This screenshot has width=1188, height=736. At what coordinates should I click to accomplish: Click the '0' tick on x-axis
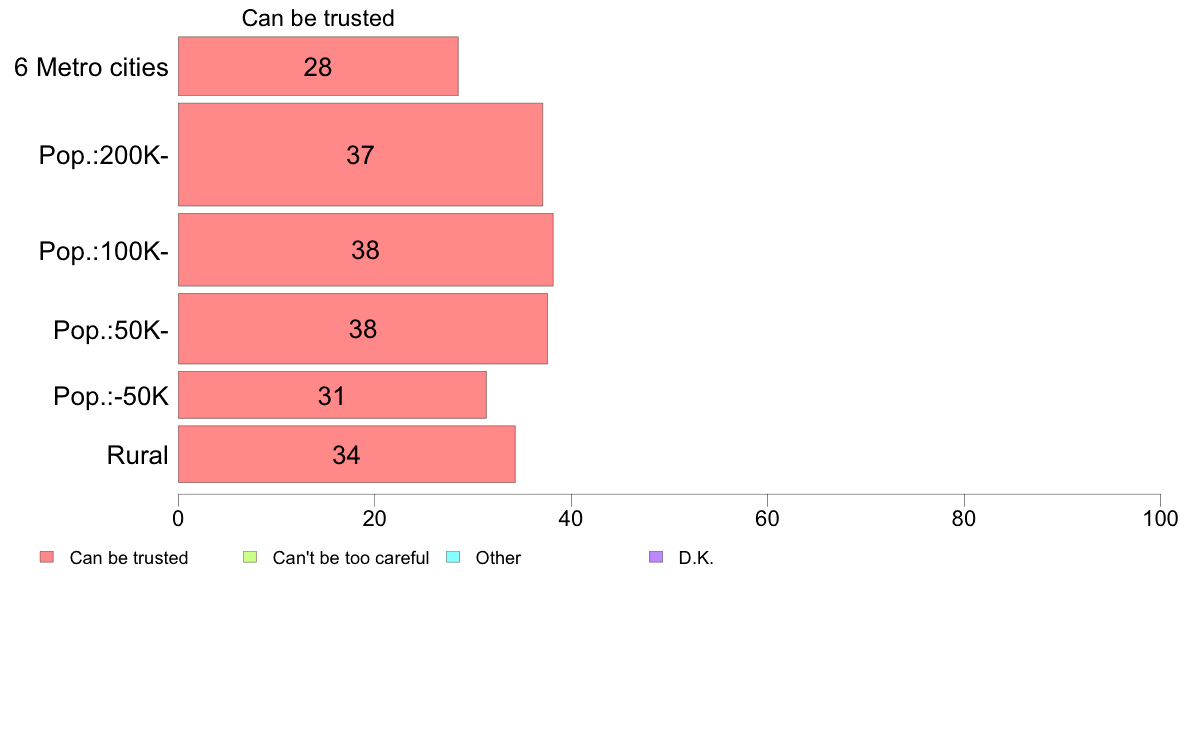178,518
